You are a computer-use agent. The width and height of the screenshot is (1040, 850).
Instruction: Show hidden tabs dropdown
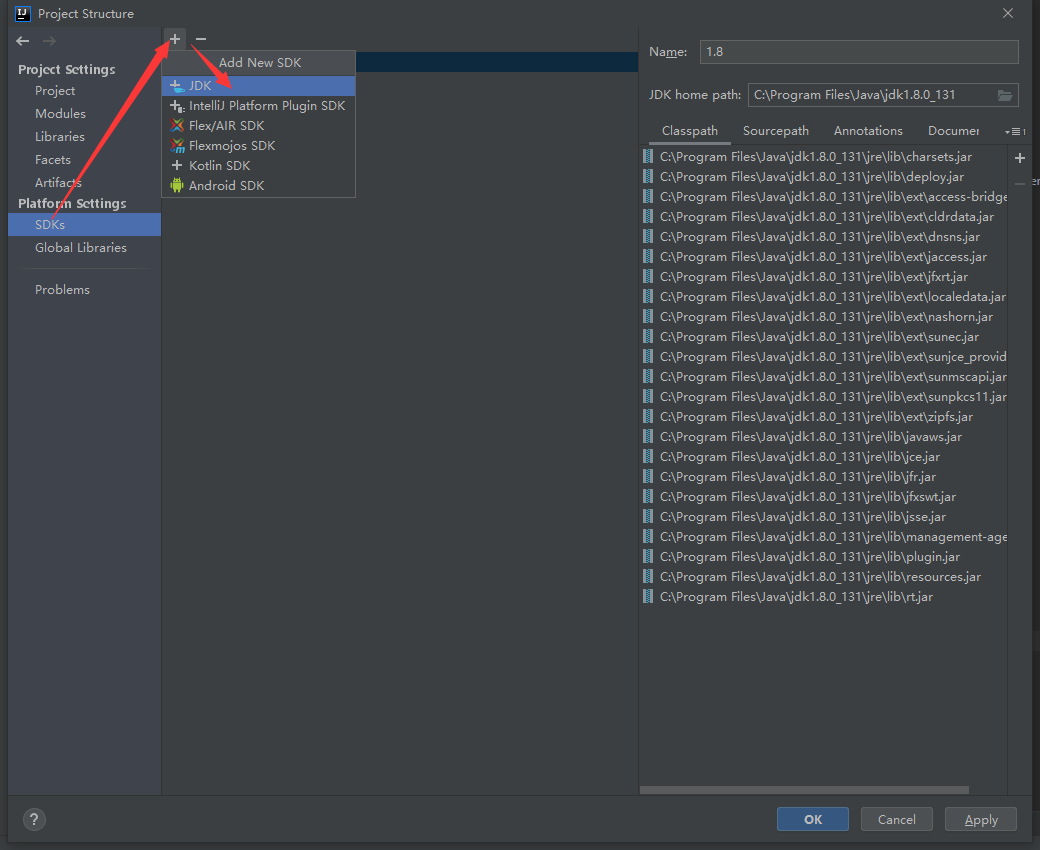click(x=1015, y=131)
